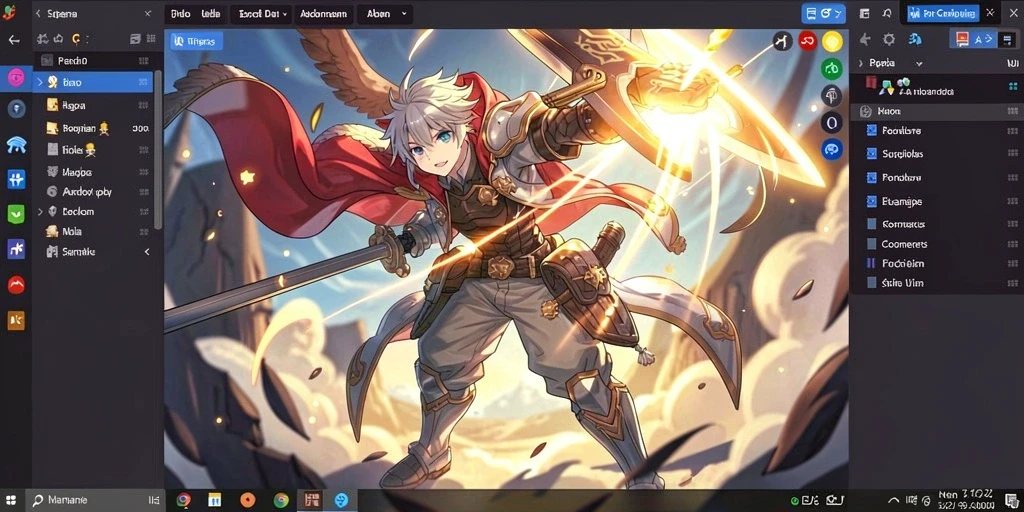This screenshot has height=512, width=1024.
Task: Click the Tihgras chip on canvas
Action: pyautogui.click(x=197, y=41)
